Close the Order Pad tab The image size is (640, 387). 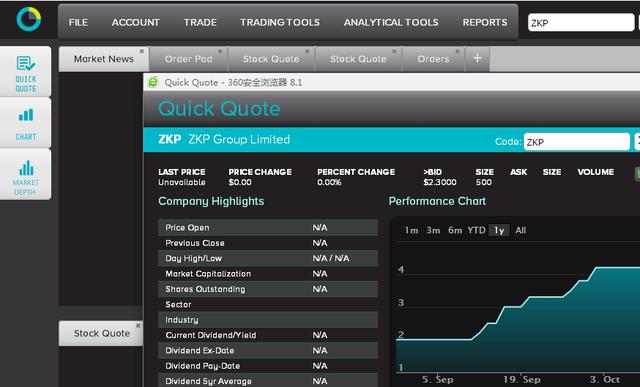(x=220, y=51)
